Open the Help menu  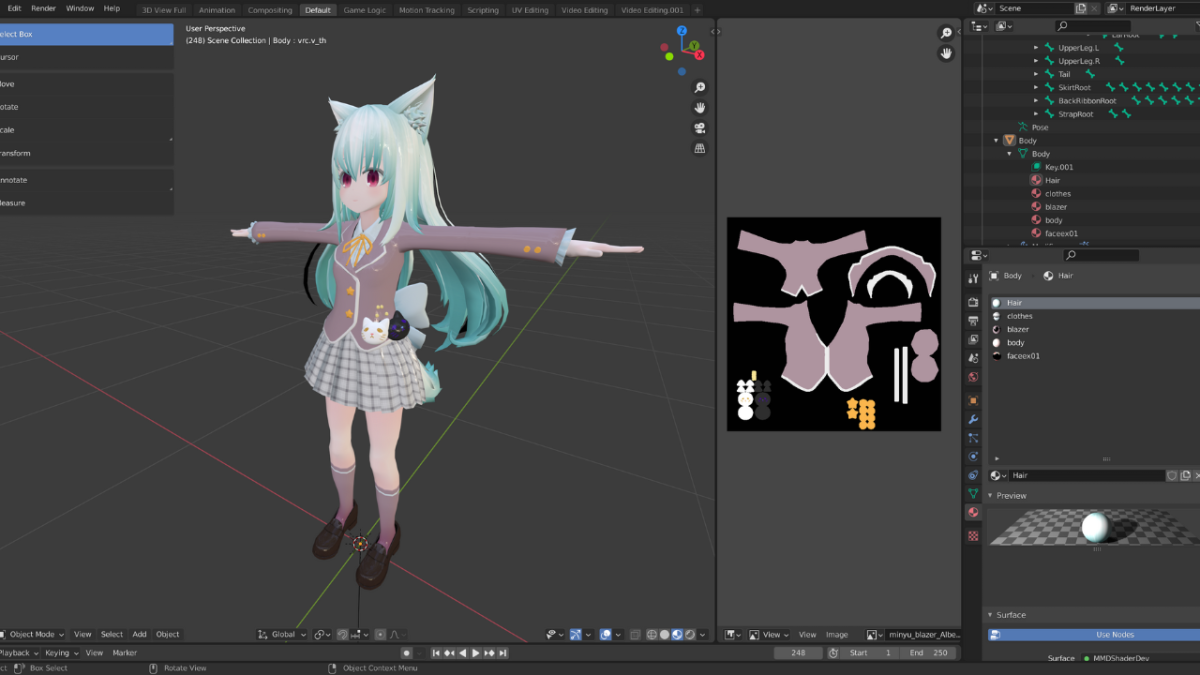coord(112,8)
